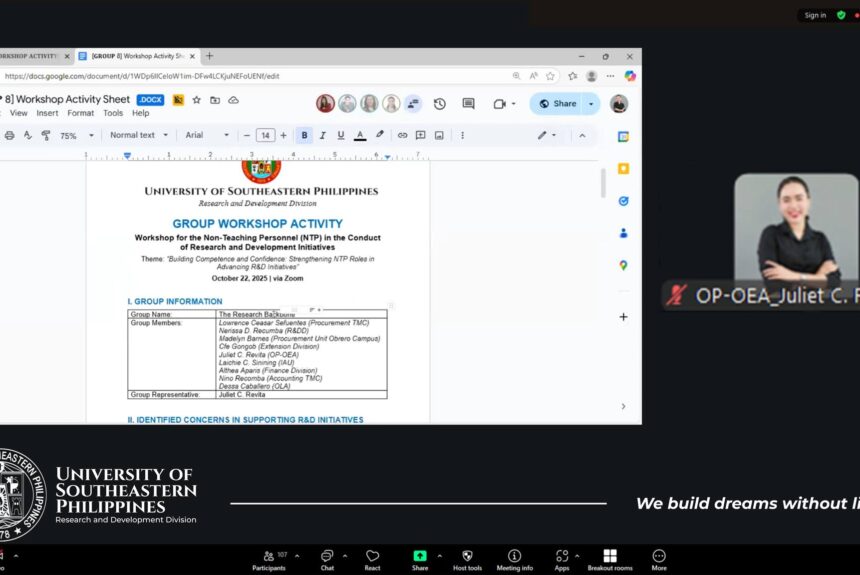The width and height of the screenshot is (860, 575).
Task: Select the paint format roller
Action: pyautogui.click(x=46, y=136)
